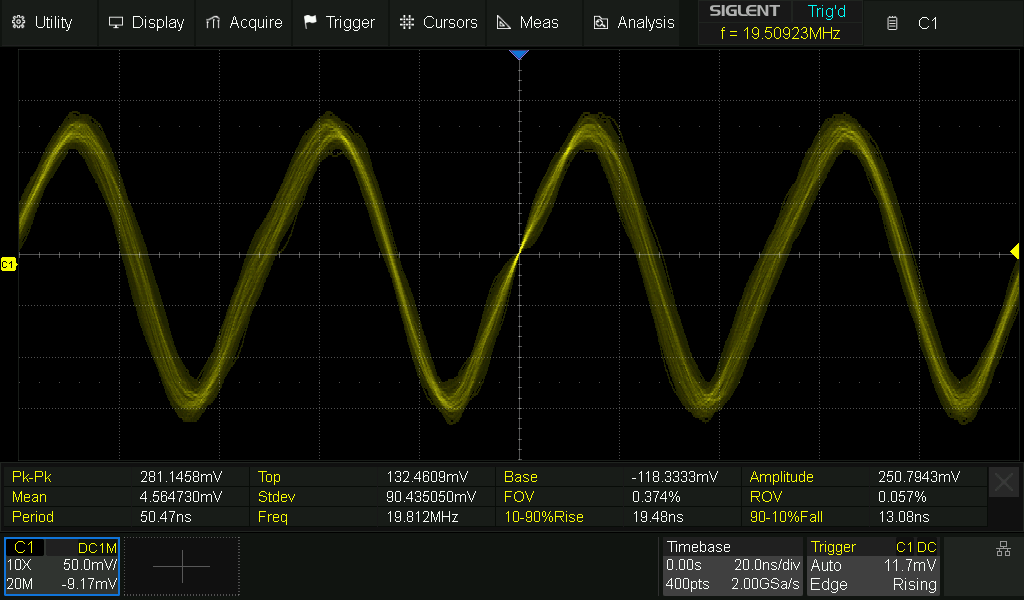Screen dimensions: 1024x600
Task: Open the Analysis menu
Action: point(631,23)
